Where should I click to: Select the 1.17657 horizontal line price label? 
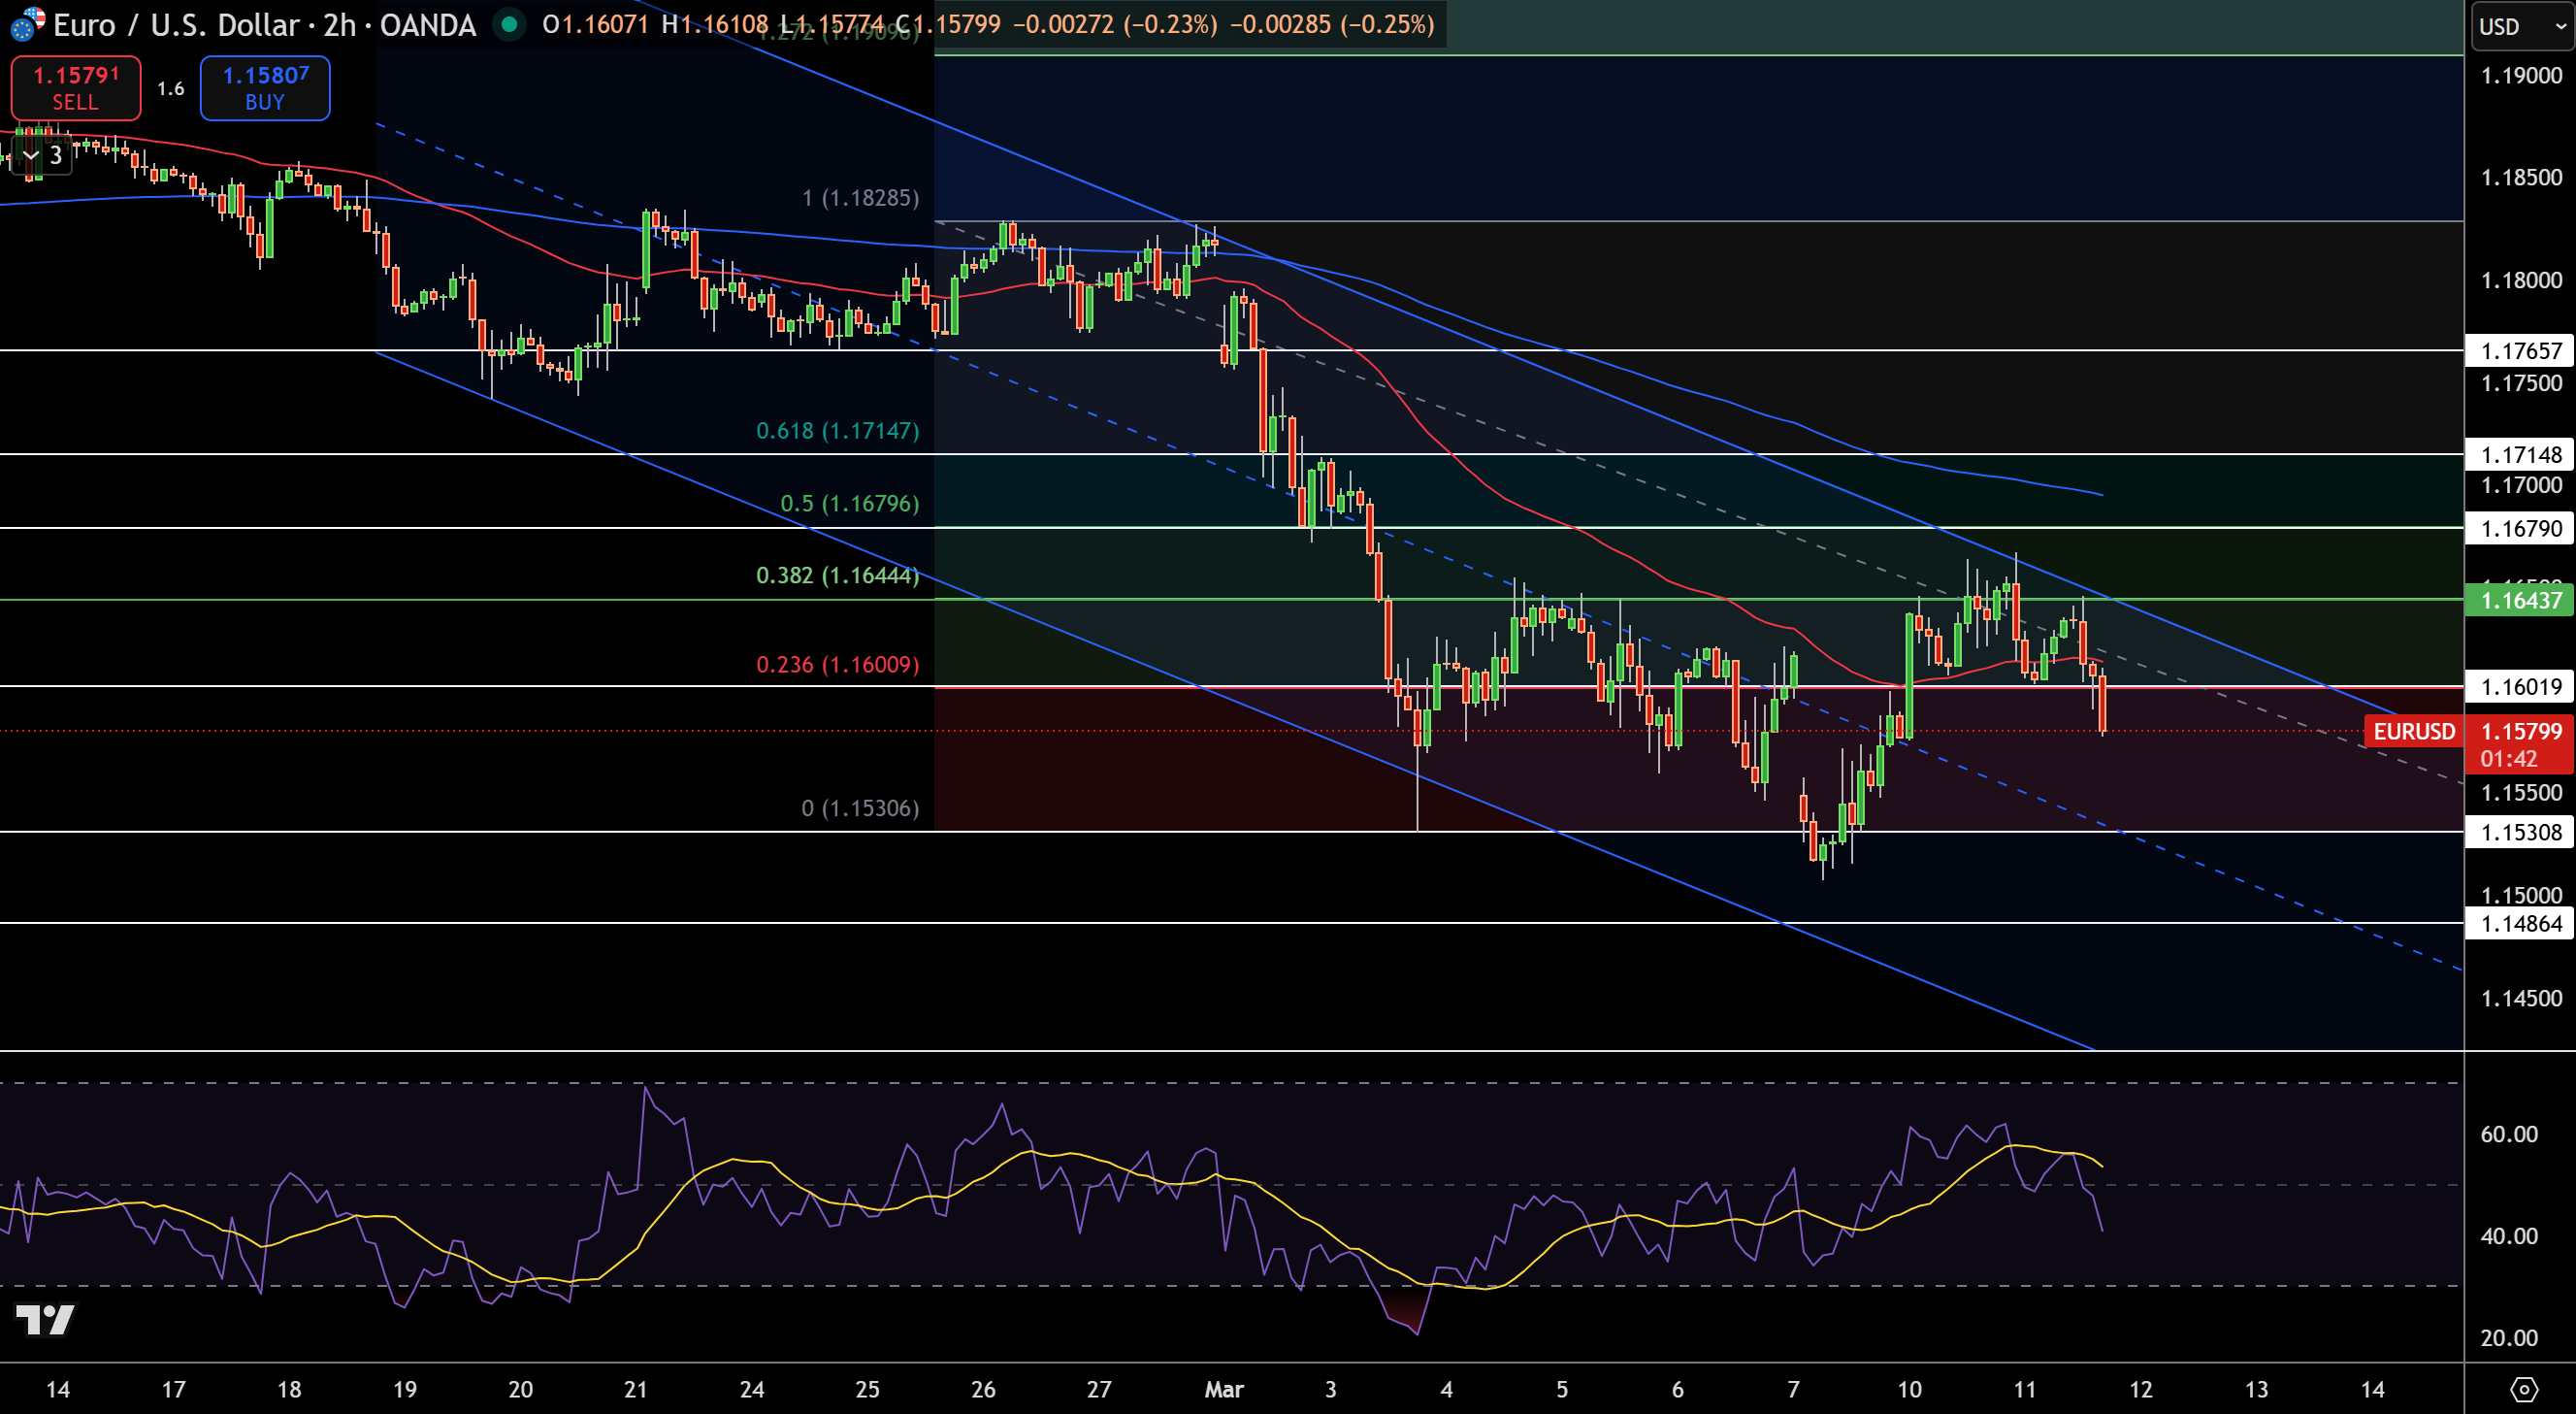tap(2520, 350)
